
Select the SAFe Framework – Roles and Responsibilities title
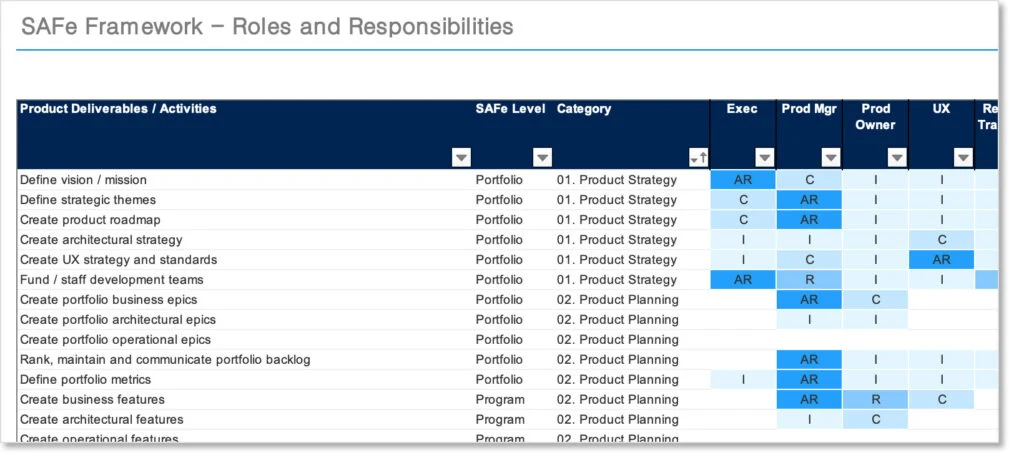(267, 27)
